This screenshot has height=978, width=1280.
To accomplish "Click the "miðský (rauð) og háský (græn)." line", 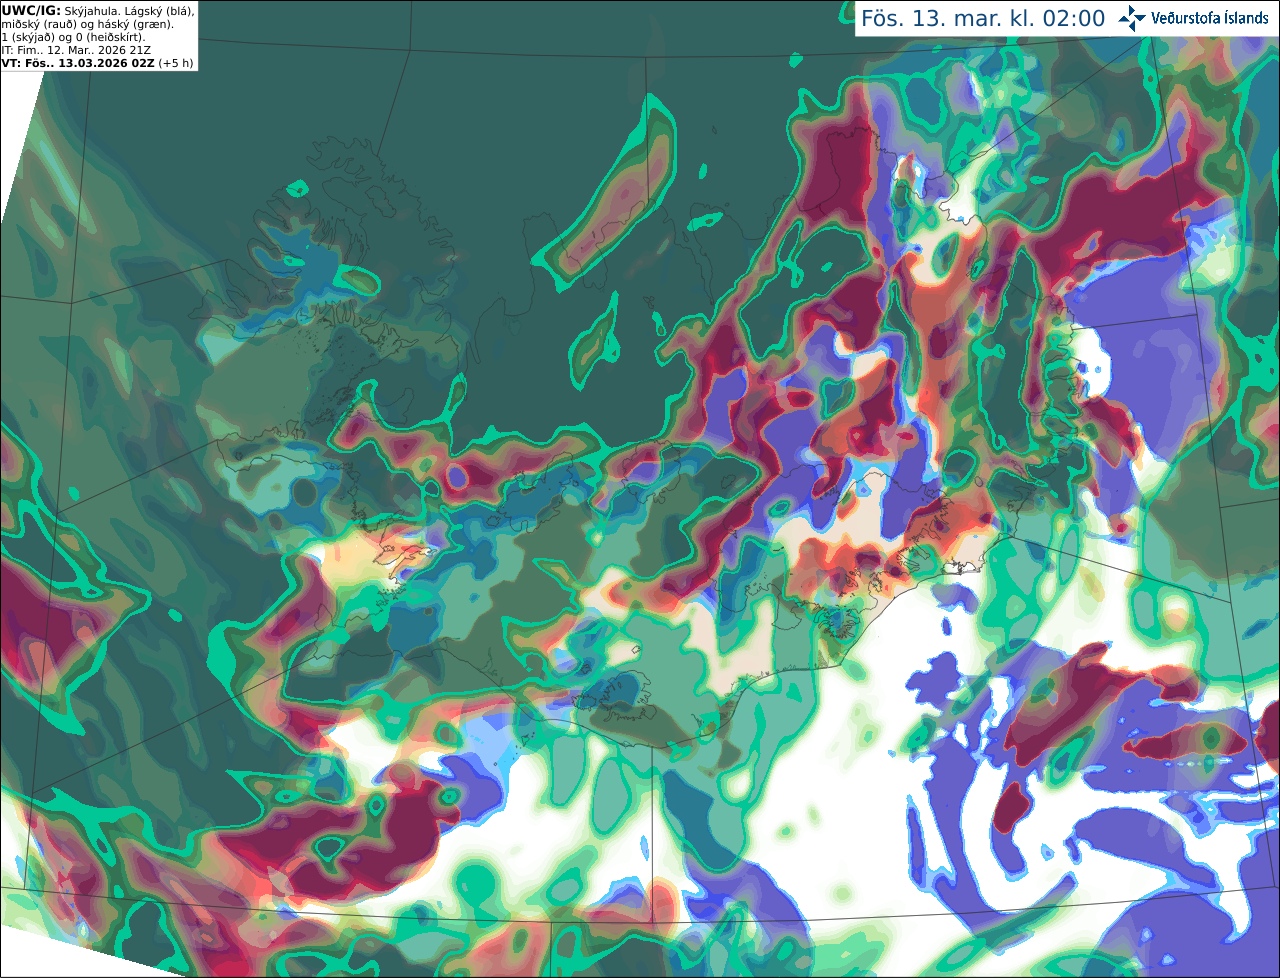I will click(x=88, y=23).
